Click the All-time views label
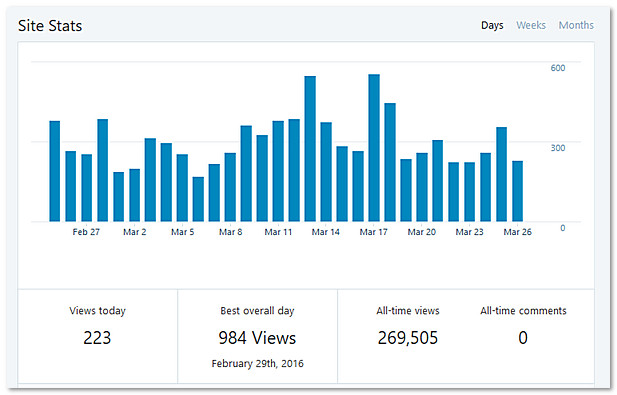This screenshot has width=617, height=395. pyautogui.click(x=408, y=311)
